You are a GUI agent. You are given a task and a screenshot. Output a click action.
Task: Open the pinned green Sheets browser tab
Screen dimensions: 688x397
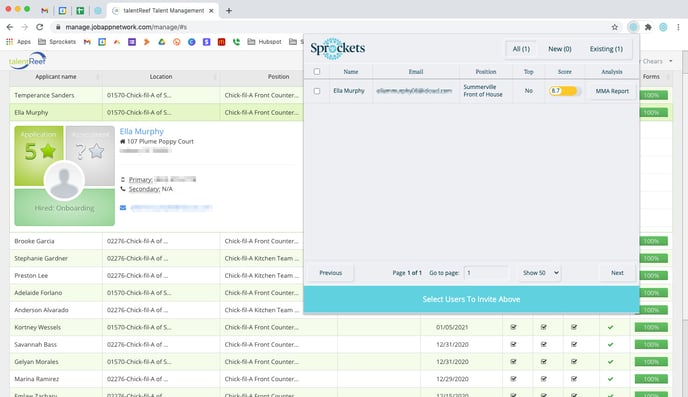[80, 11]
